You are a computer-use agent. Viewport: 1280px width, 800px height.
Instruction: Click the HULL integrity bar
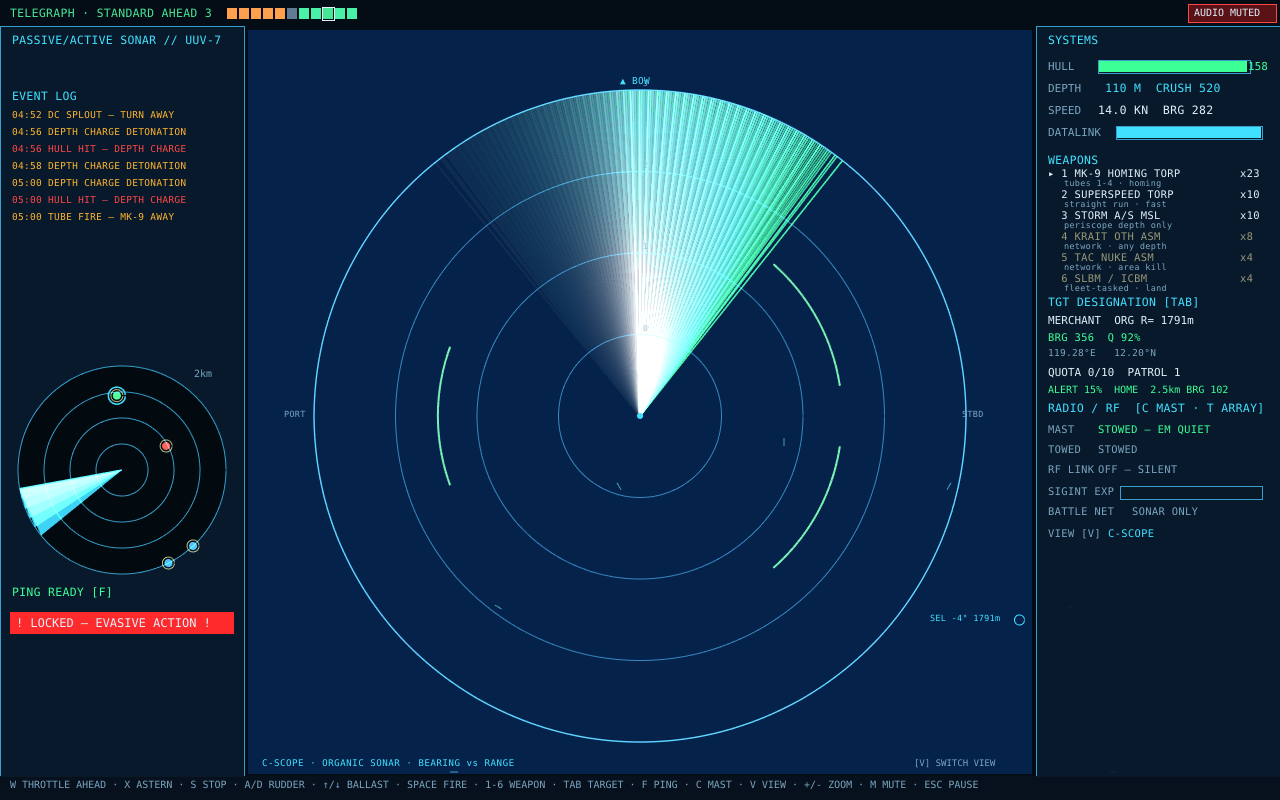point(1174,67)
